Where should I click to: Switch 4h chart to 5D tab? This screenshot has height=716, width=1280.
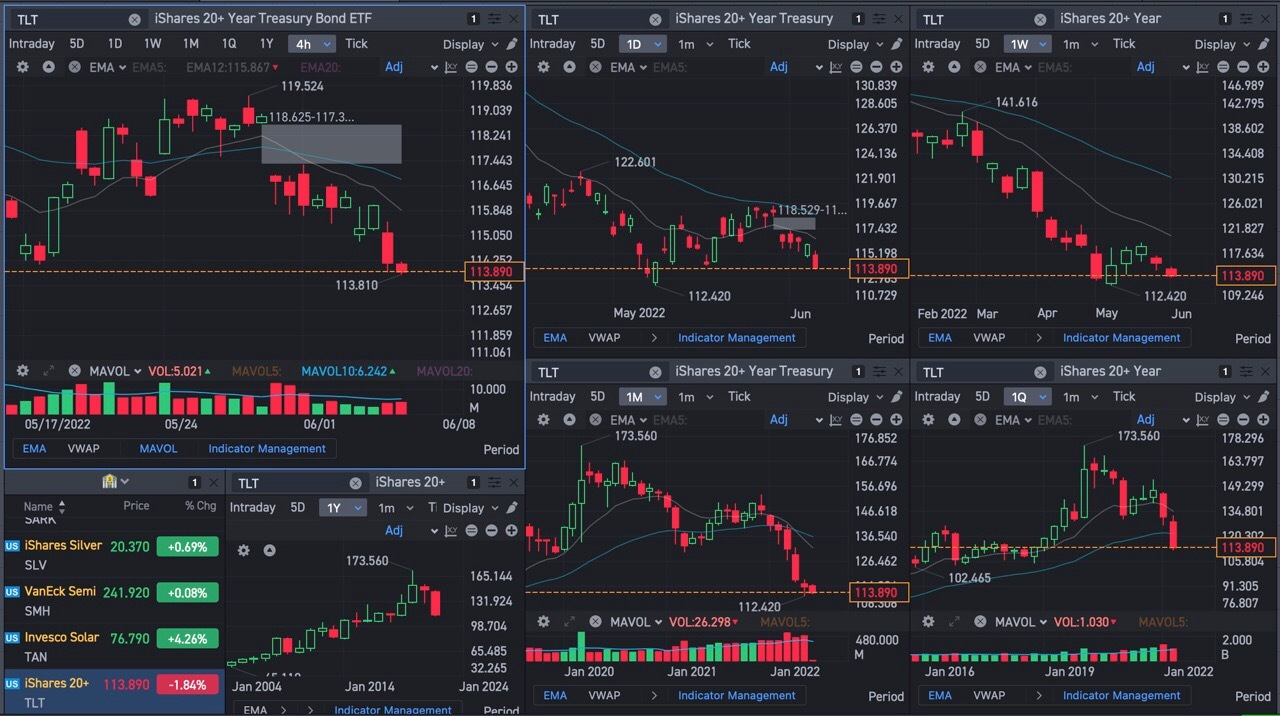point(77,44)
